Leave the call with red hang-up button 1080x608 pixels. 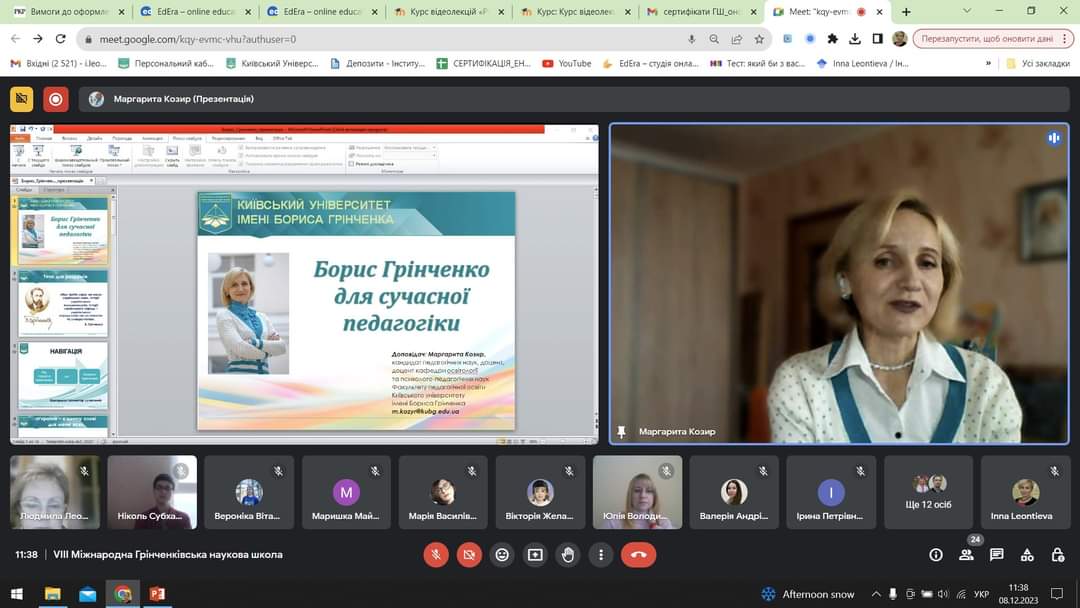[638, 554]
